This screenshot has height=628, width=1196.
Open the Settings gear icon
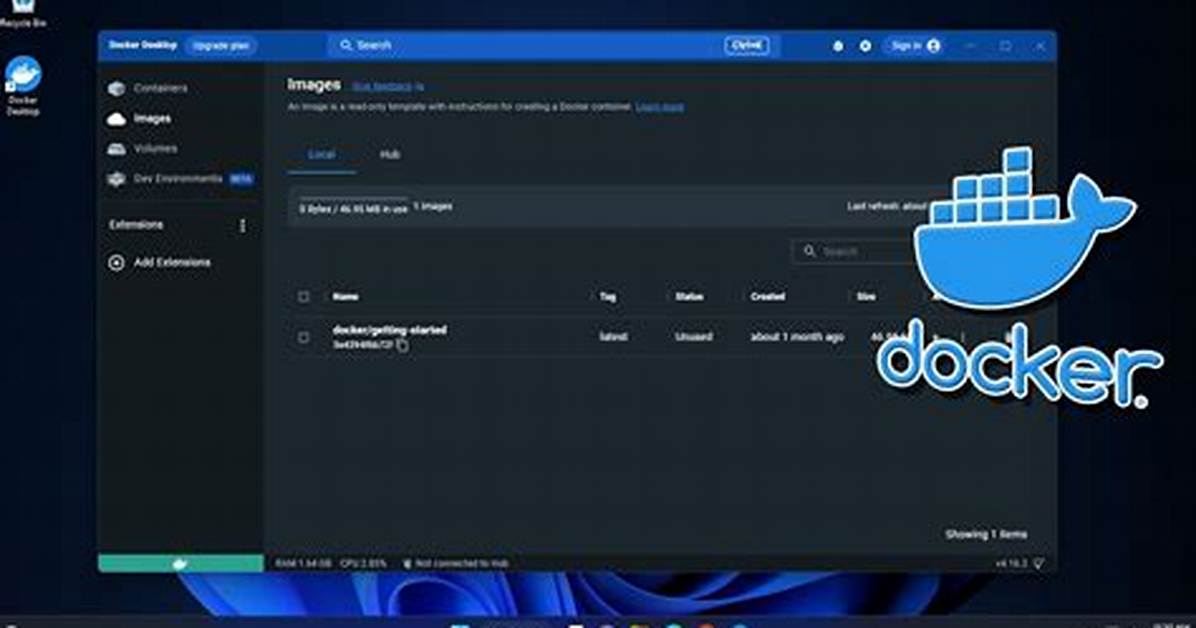click(x=865, y=46)
